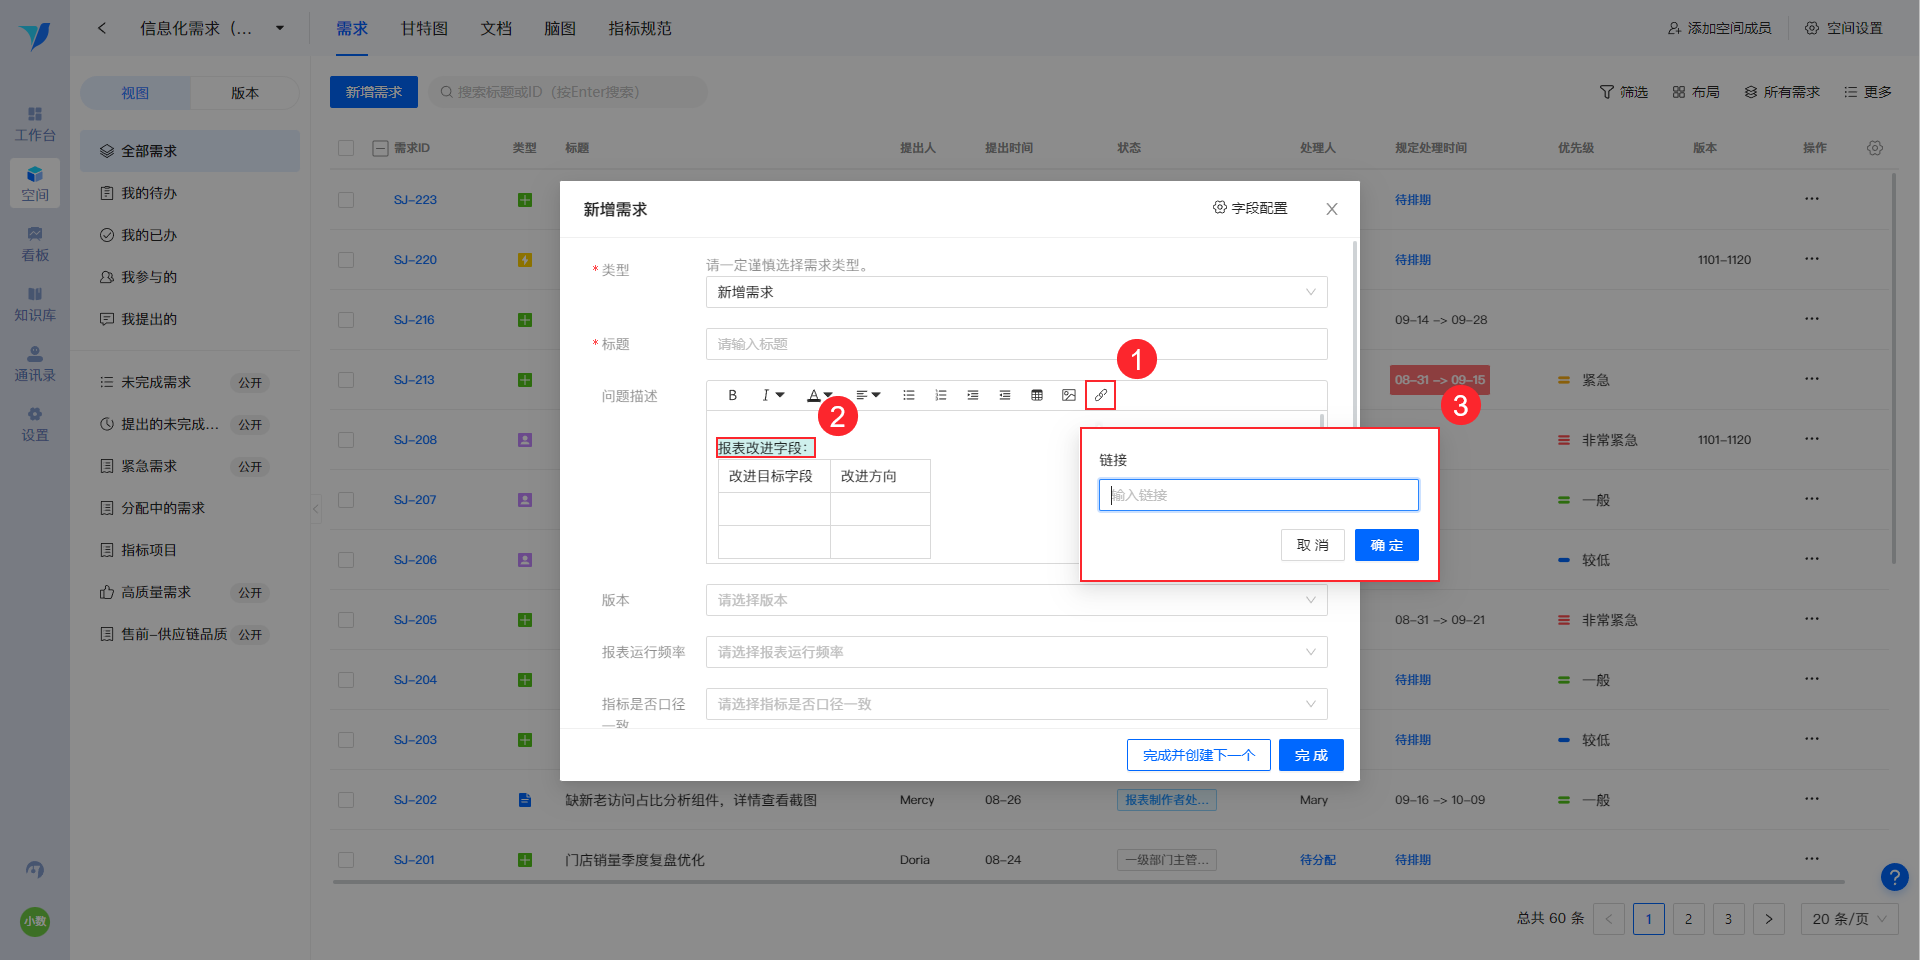Click the insert link icon in toolbar

click(x=1101, y=395)
